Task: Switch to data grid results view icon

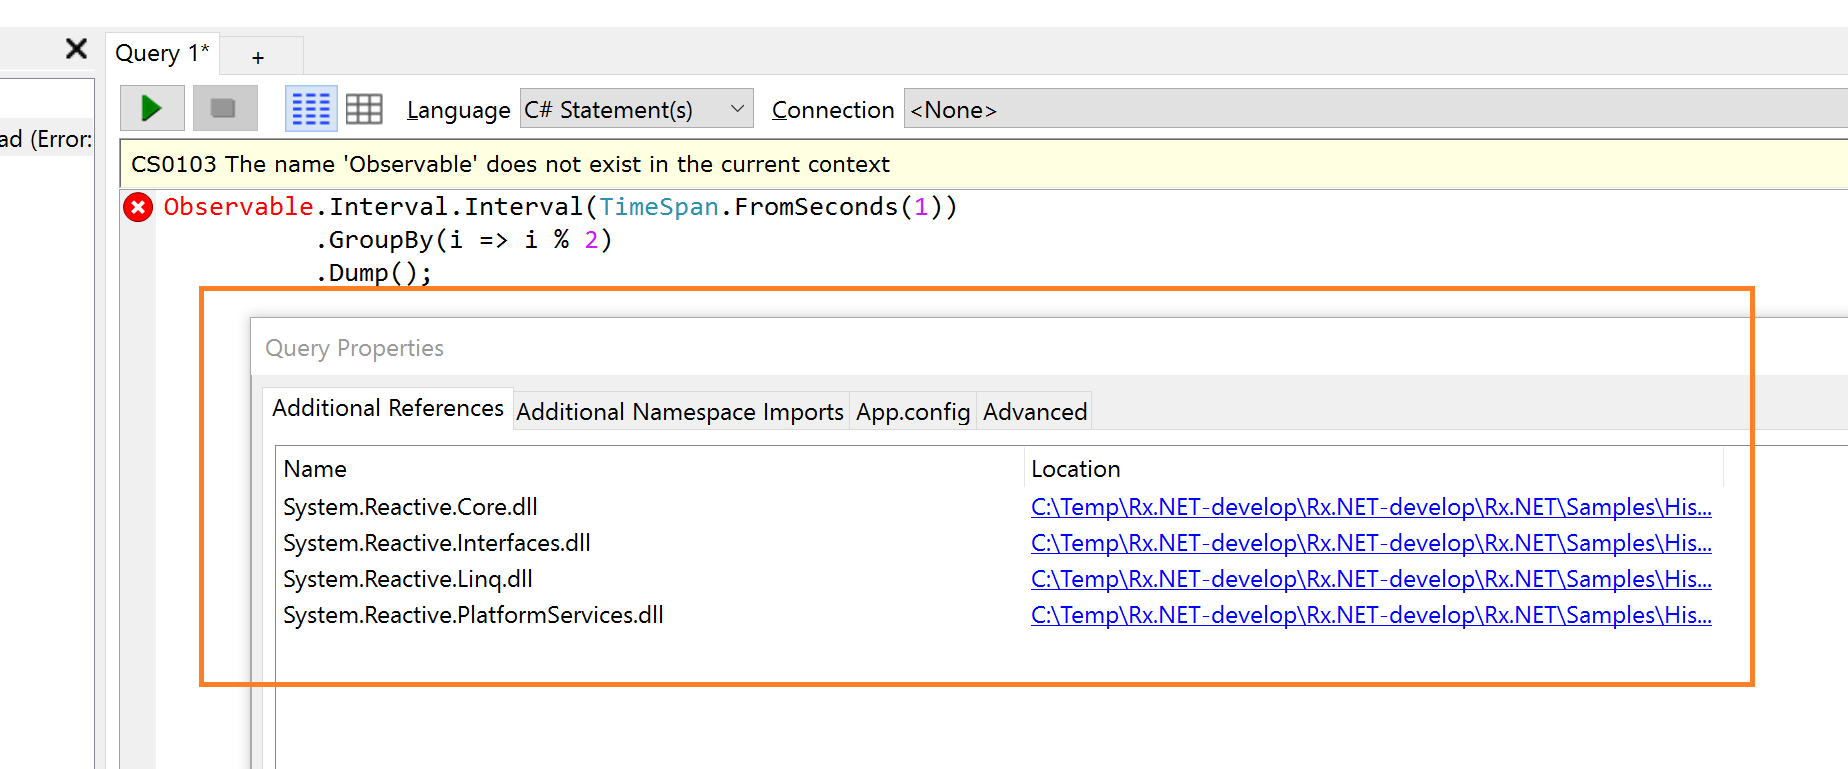Action: (364, 108)
